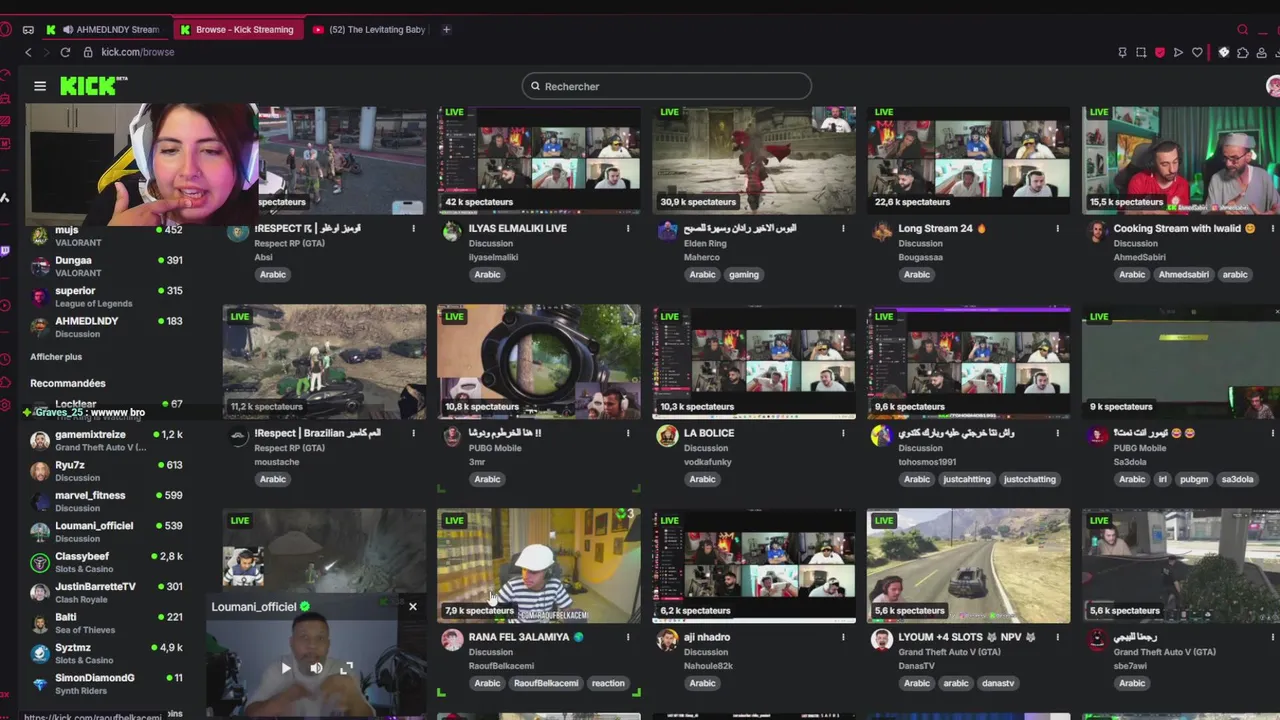The width and height of the screenshot is (1280, 720).
Task: Open three-dot menu for Elden Ring stream
Action: [843, 229]
